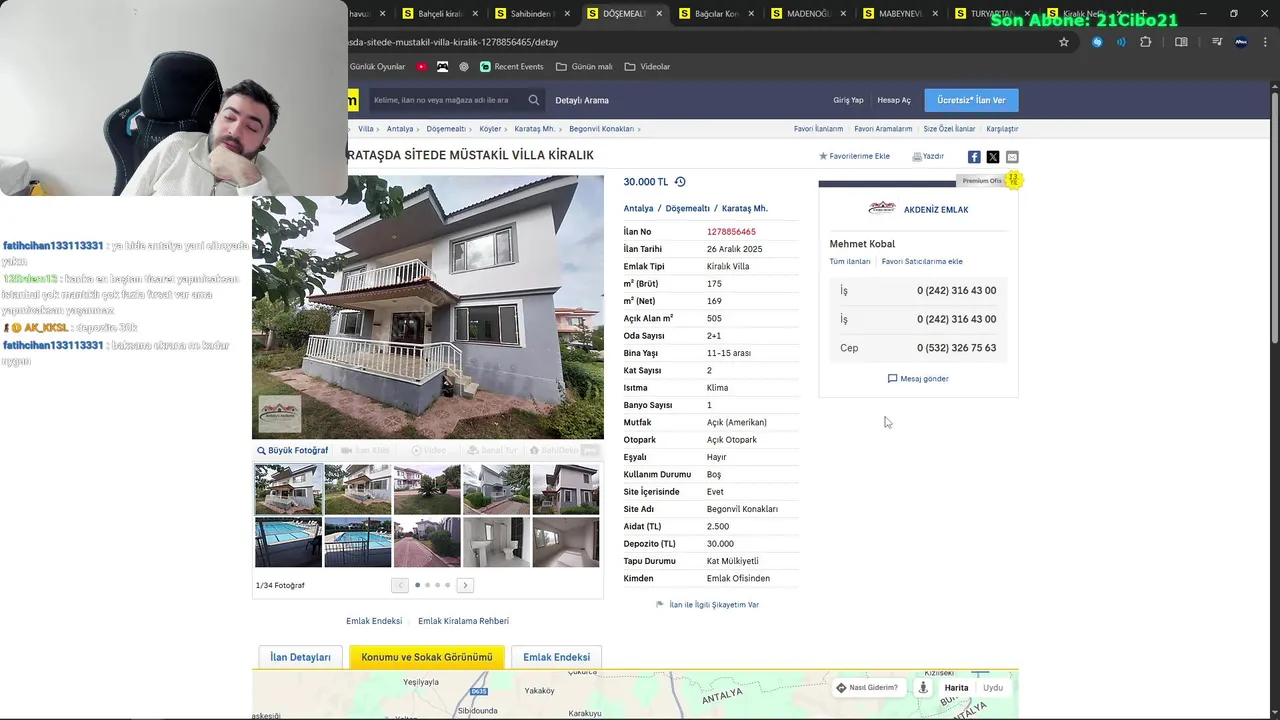The image size is (1280, 720).
Task: Expand Begonvil Konakları breadcrumb chevron
Action: 639,129
